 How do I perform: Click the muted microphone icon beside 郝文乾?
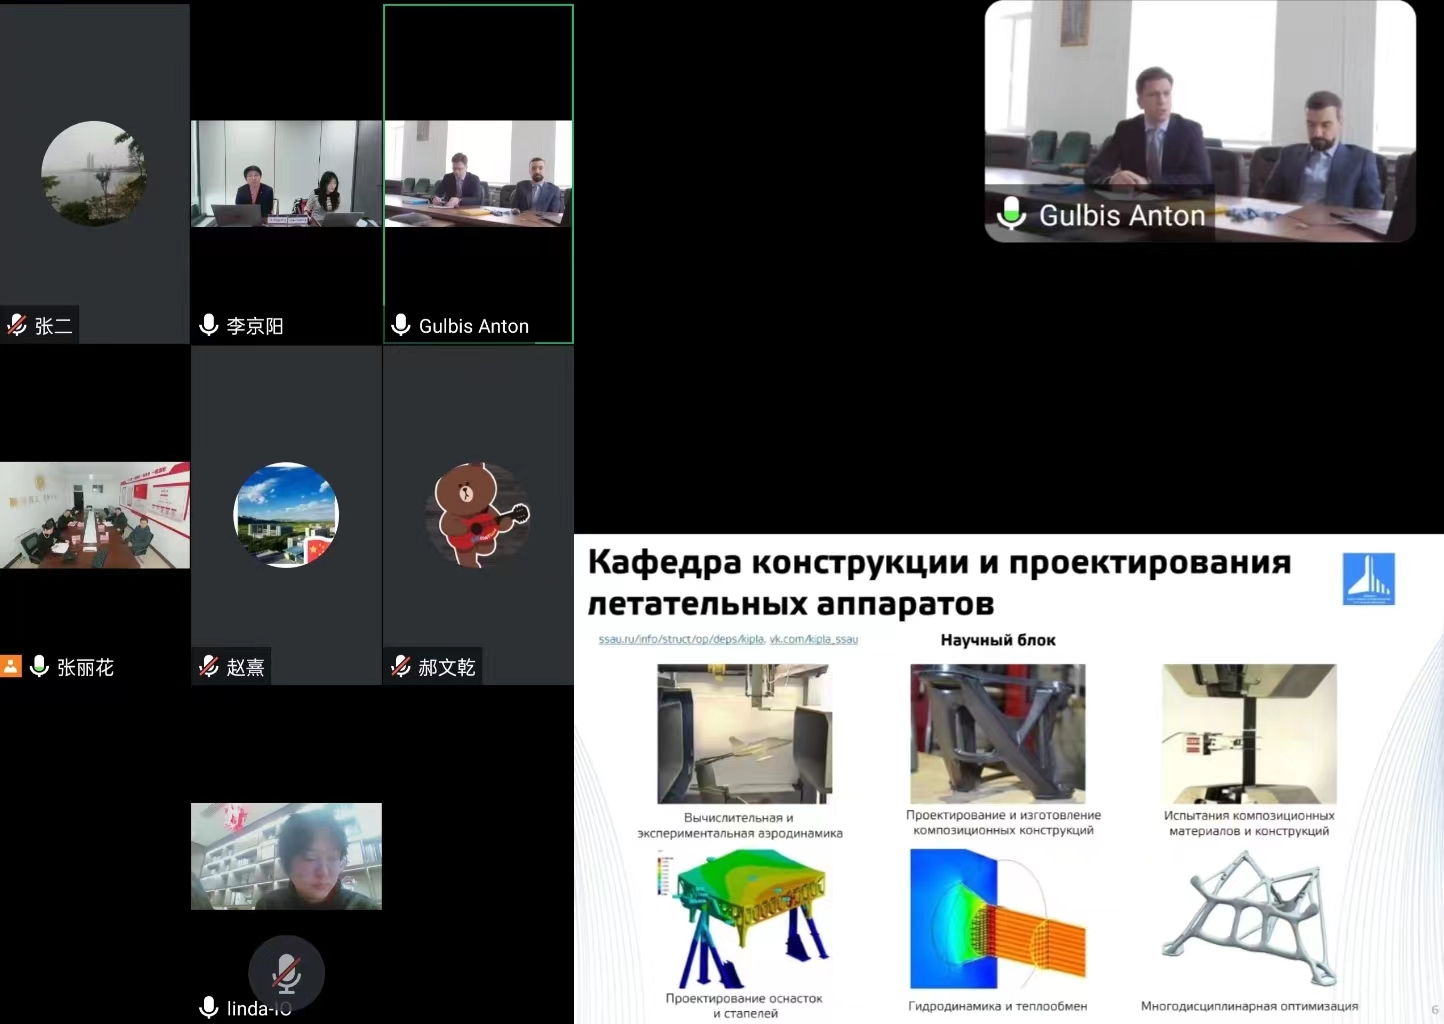[401, 666]
